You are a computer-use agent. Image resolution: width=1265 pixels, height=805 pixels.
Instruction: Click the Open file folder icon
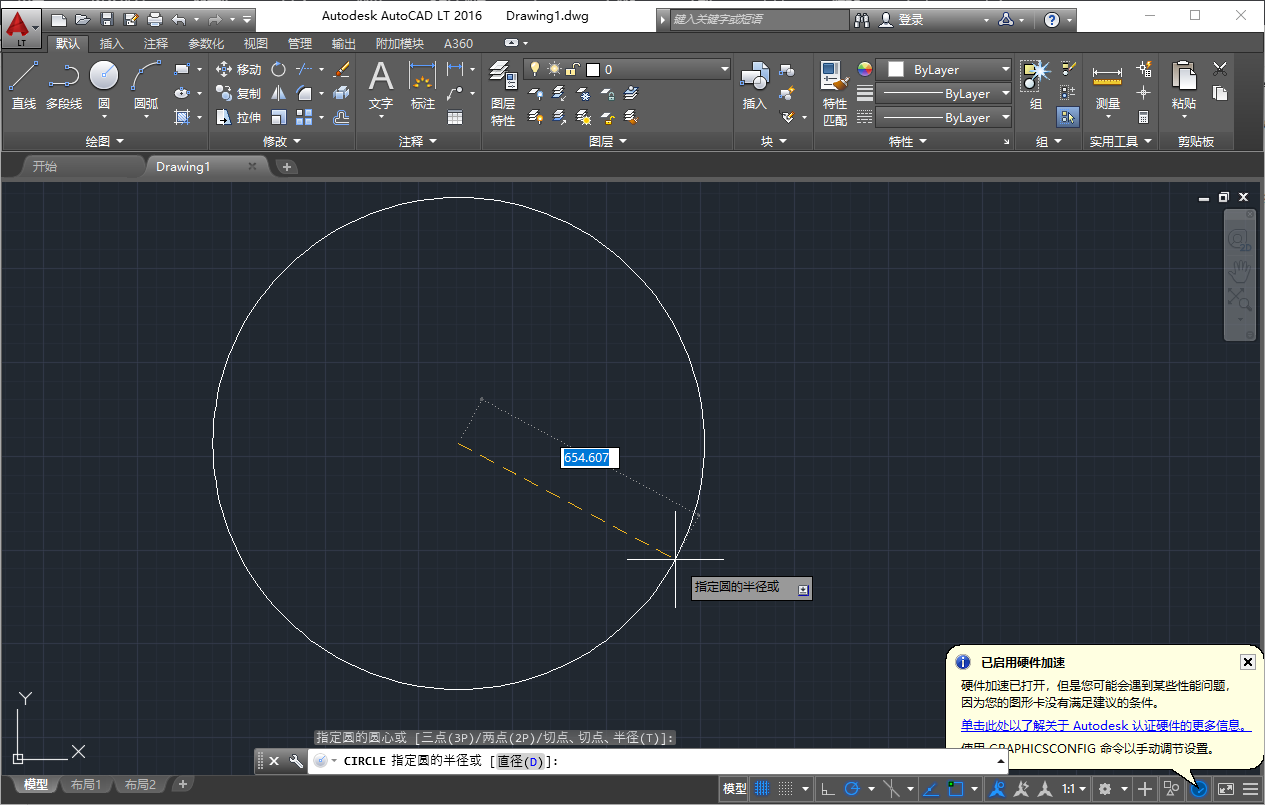point(83,19)
